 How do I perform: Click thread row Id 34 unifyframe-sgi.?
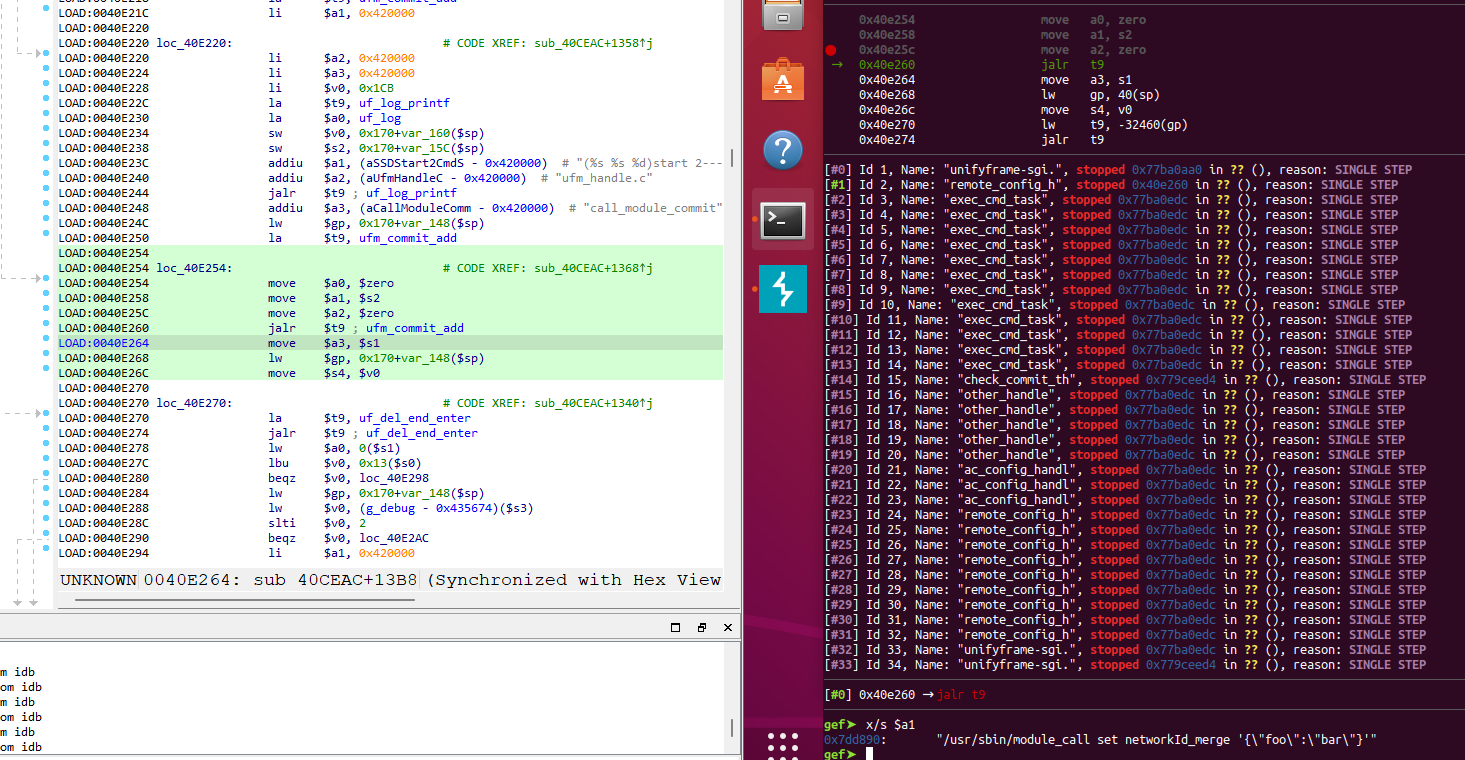tap(1125, 665)
